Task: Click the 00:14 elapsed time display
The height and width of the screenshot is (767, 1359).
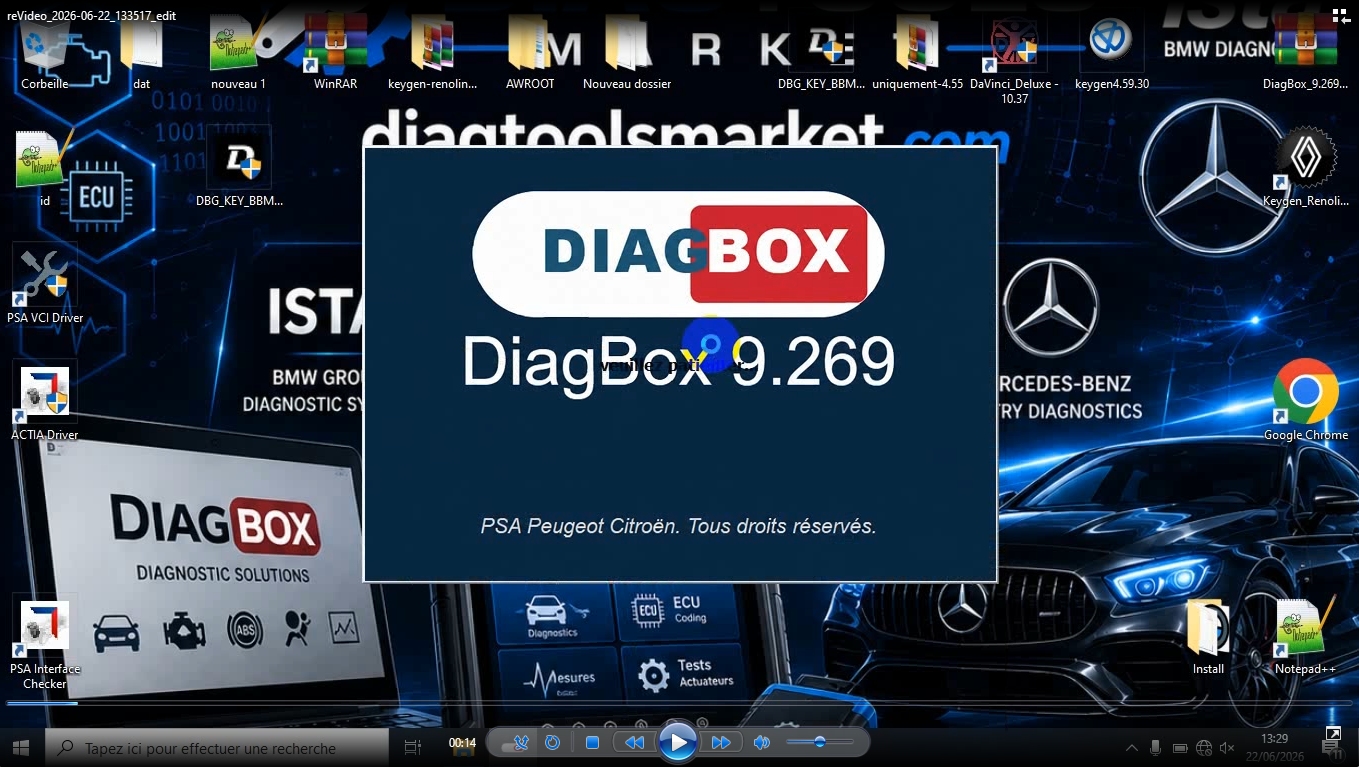Action: pyautogui.click(x=462, y=743)
